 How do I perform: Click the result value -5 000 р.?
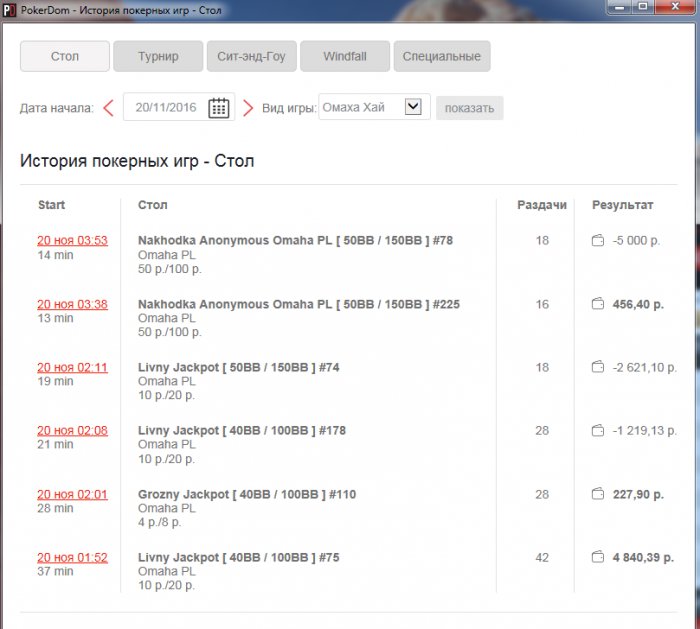point(636,241)
